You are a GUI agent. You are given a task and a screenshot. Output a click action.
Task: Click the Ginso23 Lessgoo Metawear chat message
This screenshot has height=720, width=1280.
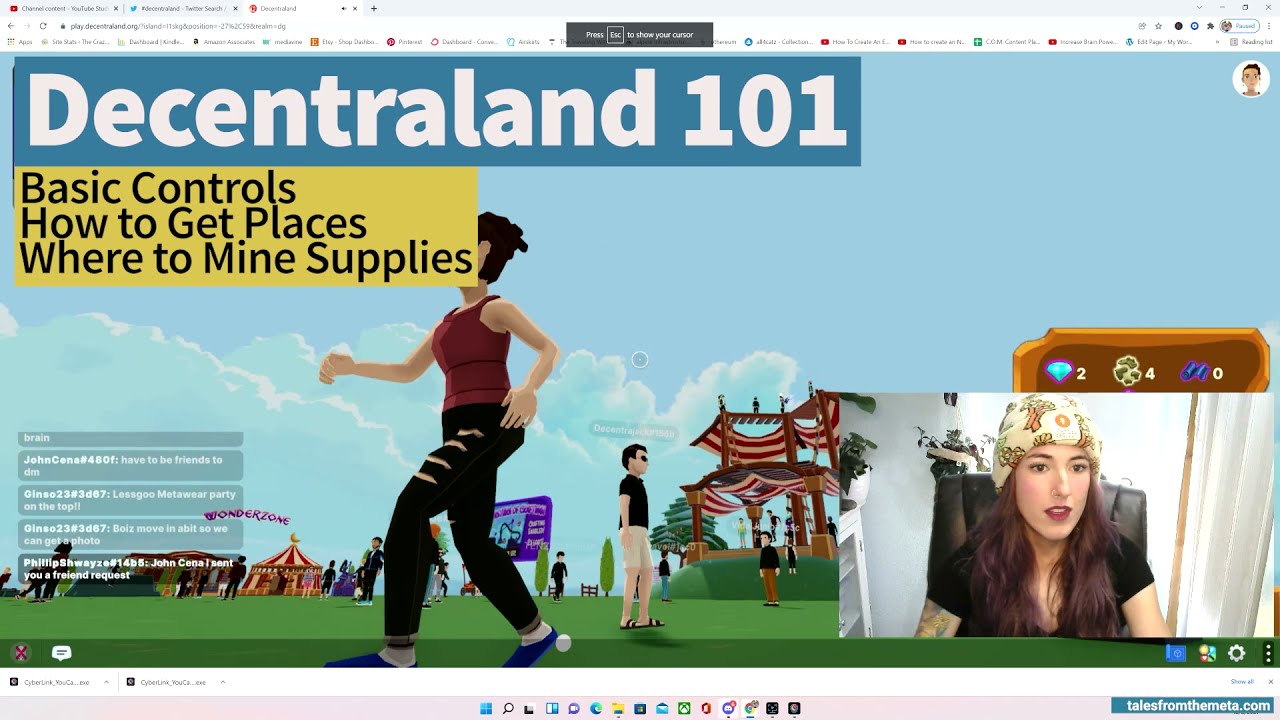point(131,500)
